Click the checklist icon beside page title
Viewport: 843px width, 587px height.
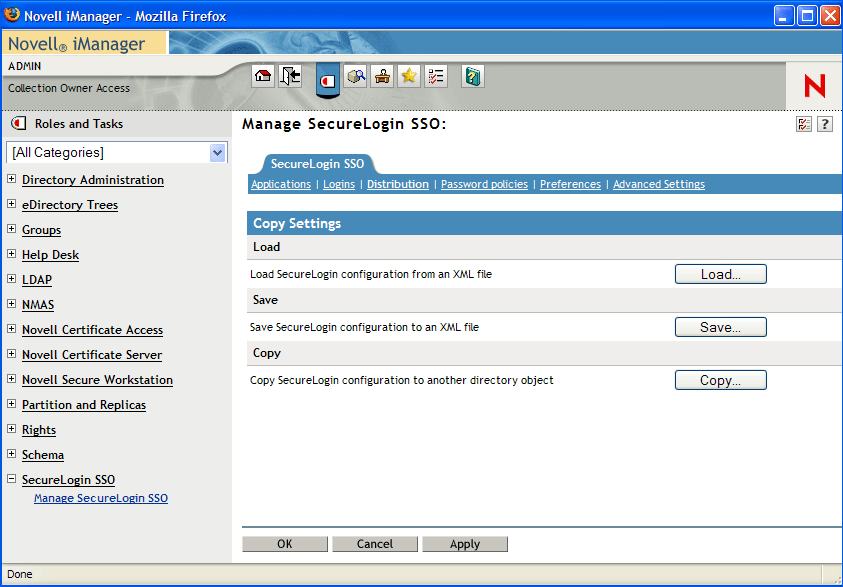click(804, 124)
